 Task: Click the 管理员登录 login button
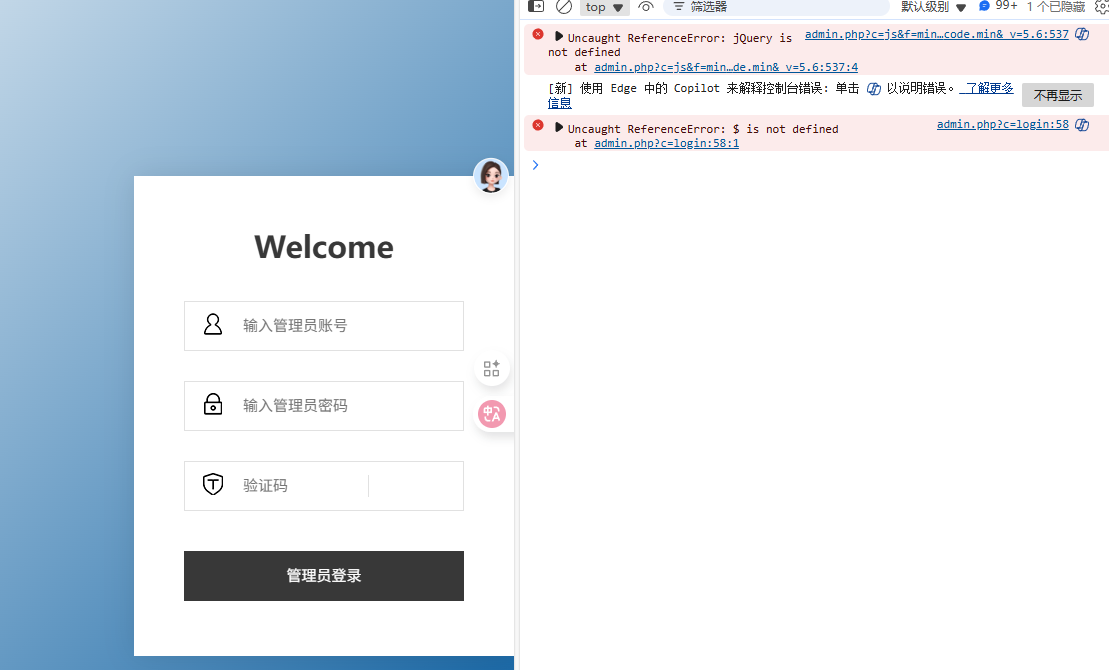(x=323, y=576)
